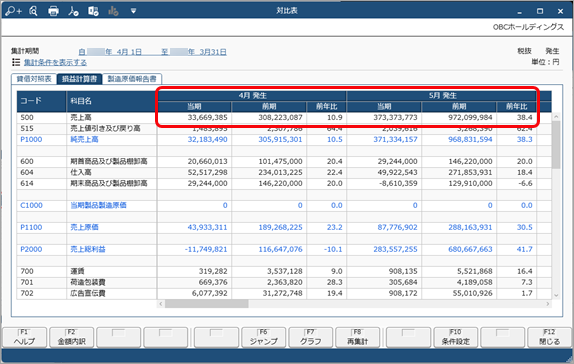574x364 pixels.
Task: Select the 期末商品及び製品棚卸高 row
Action: click(109, 183)
